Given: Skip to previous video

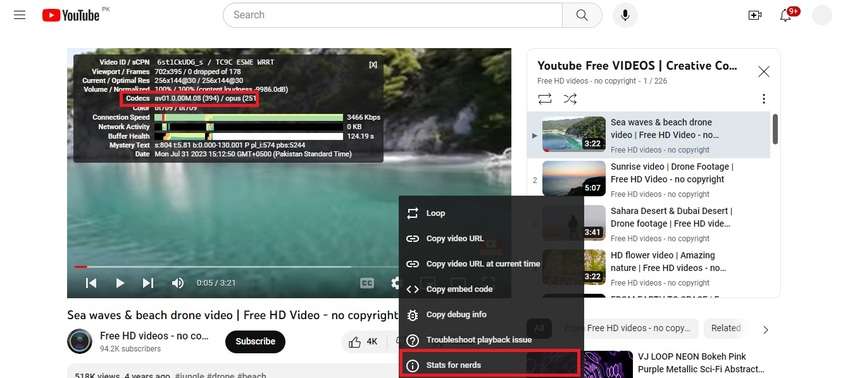Looking at the screenshot, I should pos(91,283).
